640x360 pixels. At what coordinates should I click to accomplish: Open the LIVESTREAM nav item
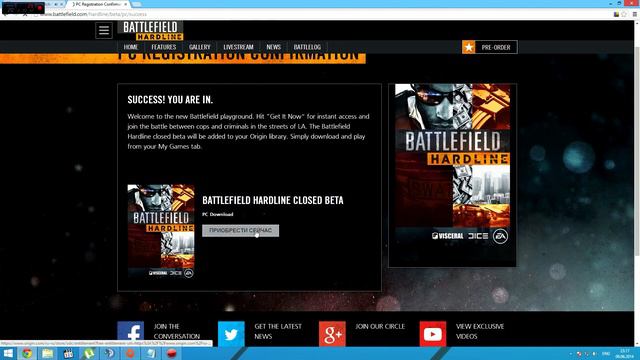238,47
